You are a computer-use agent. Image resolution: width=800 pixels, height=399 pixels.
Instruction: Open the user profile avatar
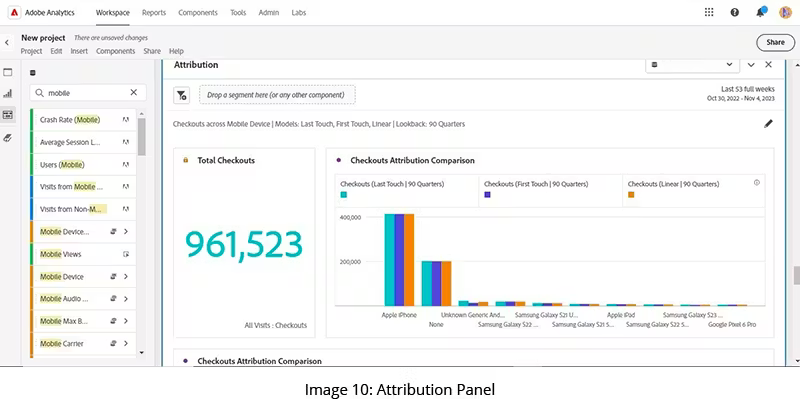(785, 12)
